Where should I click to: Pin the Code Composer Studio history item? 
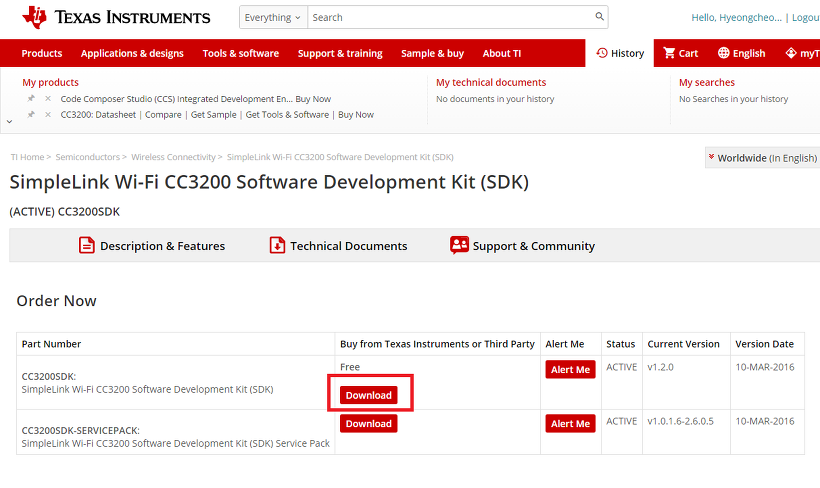click(31, 98)
